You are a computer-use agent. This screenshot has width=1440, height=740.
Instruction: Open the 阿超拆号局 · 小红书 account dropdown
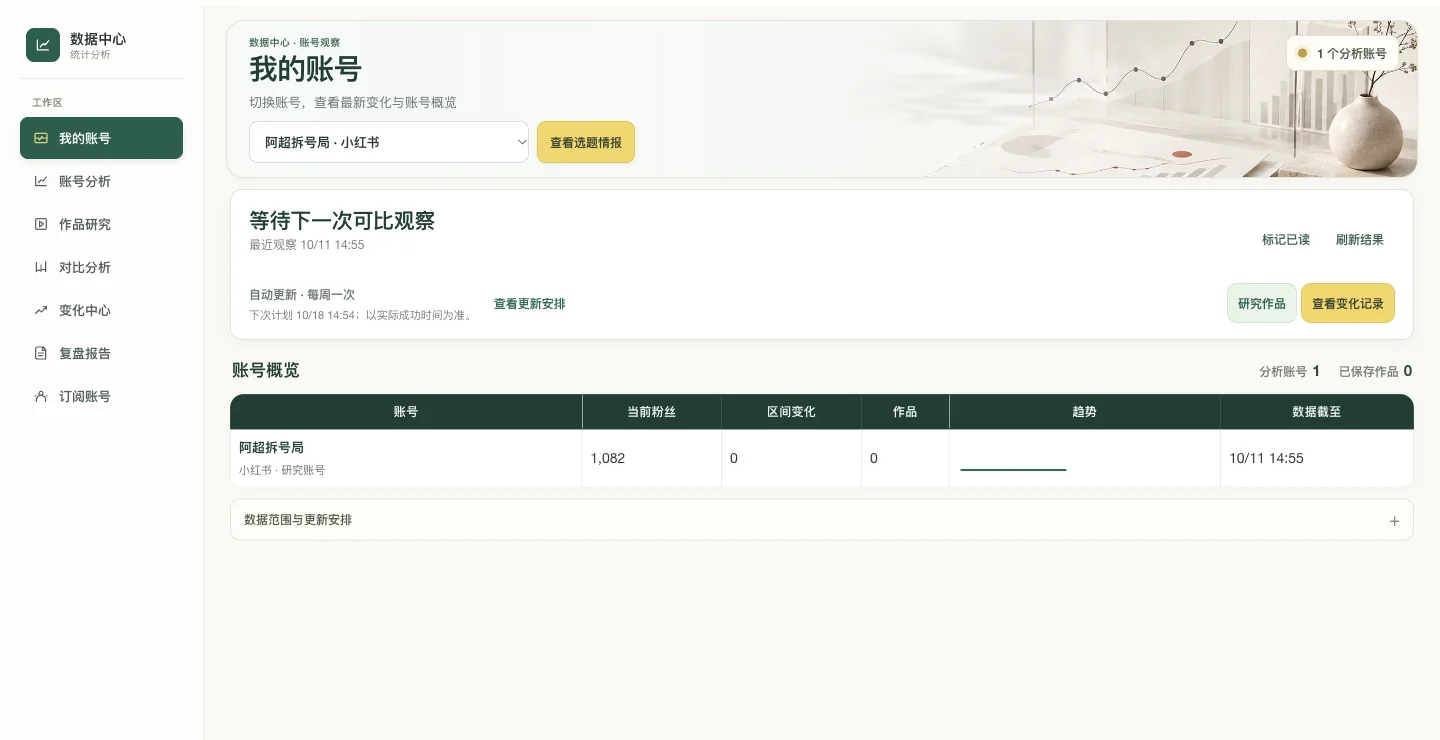pyautogui.click(x=389, y=142)
